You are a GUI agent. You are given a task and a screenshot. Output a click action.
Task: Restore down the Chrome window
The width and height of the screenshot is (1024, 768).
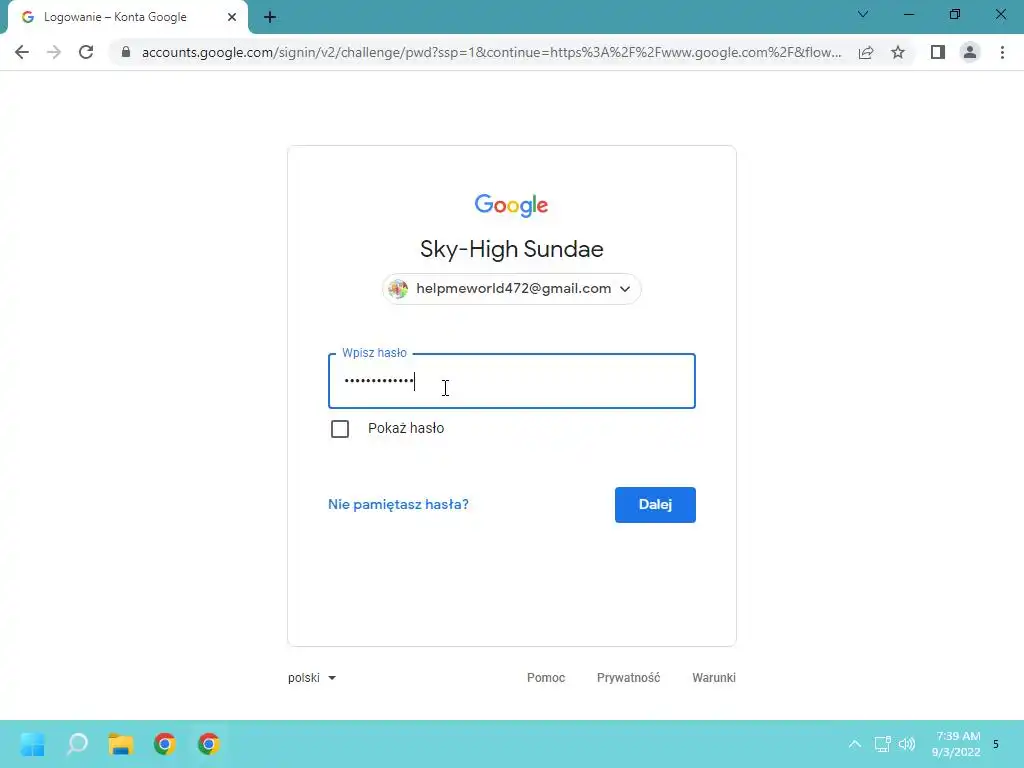click(955, 14)
